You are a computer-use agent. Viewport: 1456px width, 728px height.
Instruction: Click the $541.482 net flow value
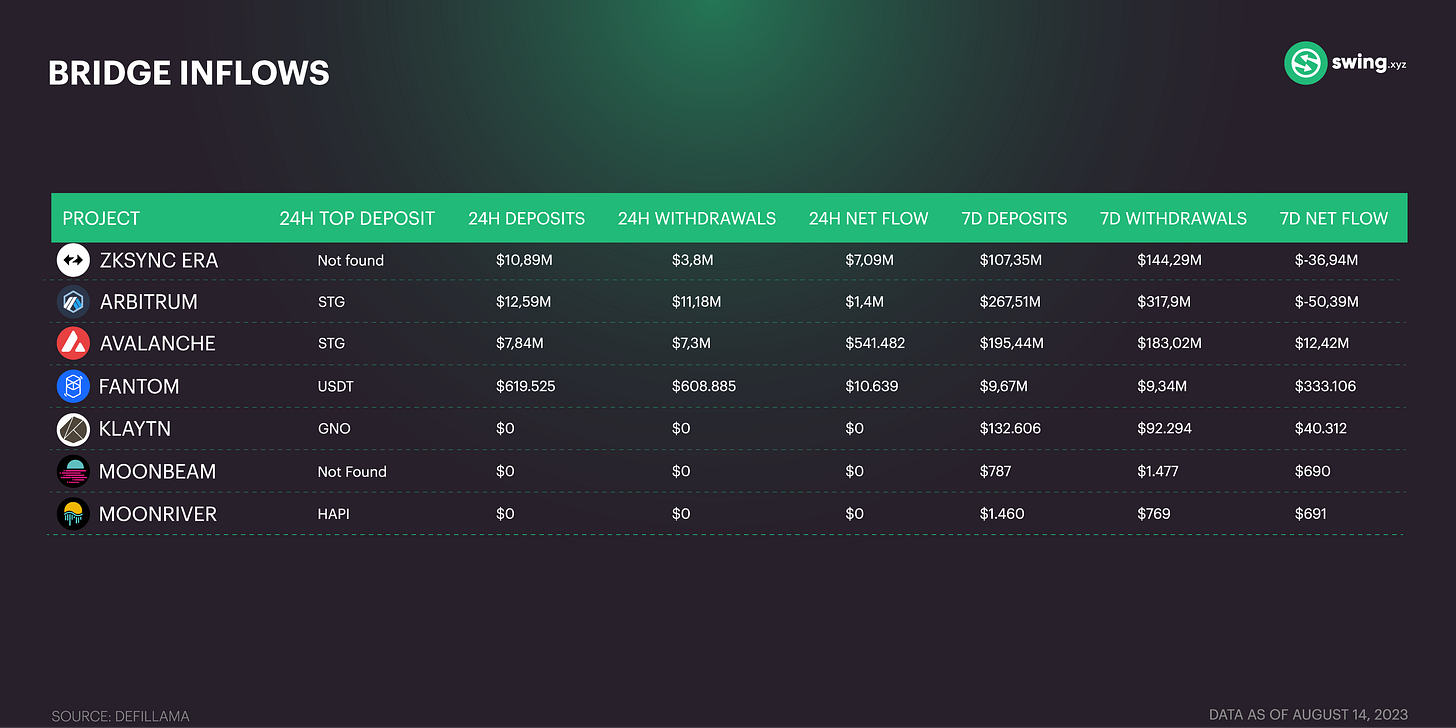coord(875,343)
